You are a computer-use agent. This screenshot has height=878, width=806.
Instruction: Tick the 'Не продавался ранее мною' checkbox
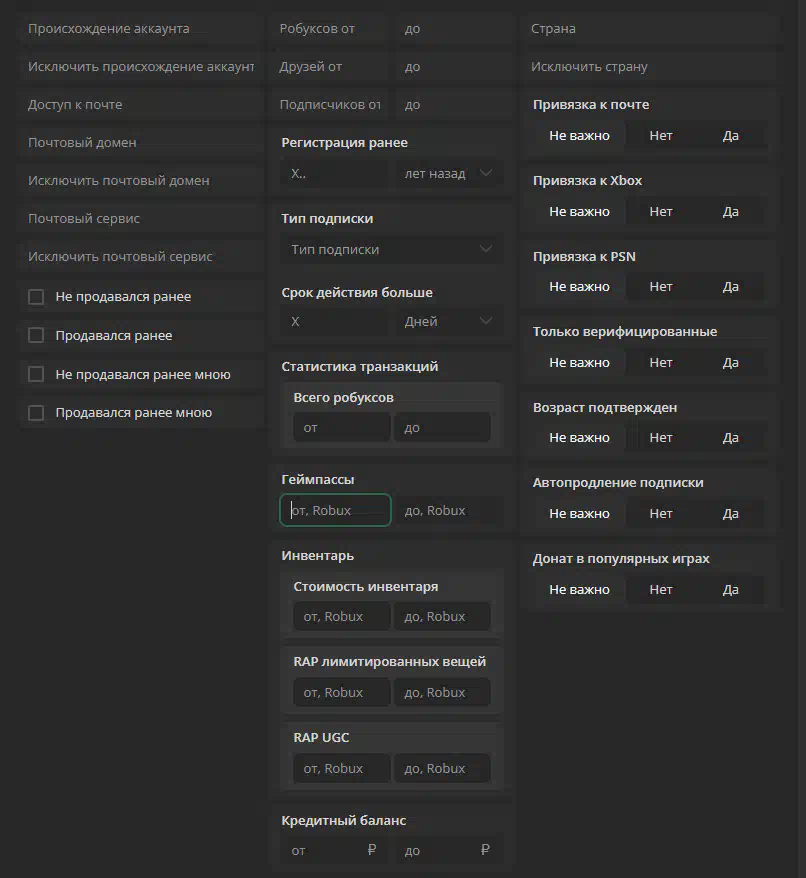click(37, 374)
